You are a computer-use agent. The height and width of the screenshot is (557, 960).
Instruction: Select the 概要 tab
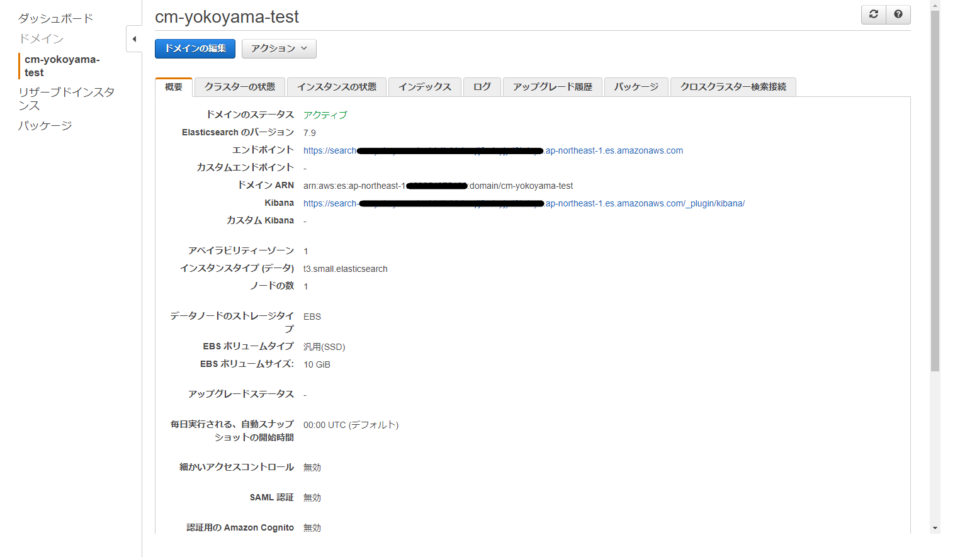(x=174, y=87)
